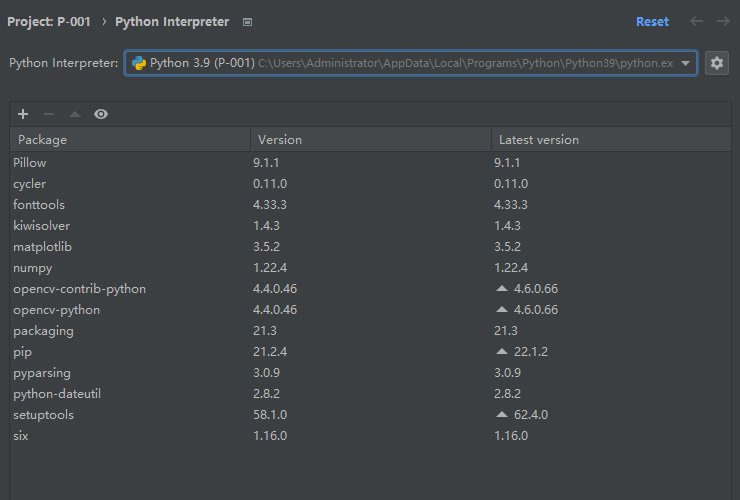Select the six package row
The width and height of the screenshot is (740, 500).
pos(370,436)
